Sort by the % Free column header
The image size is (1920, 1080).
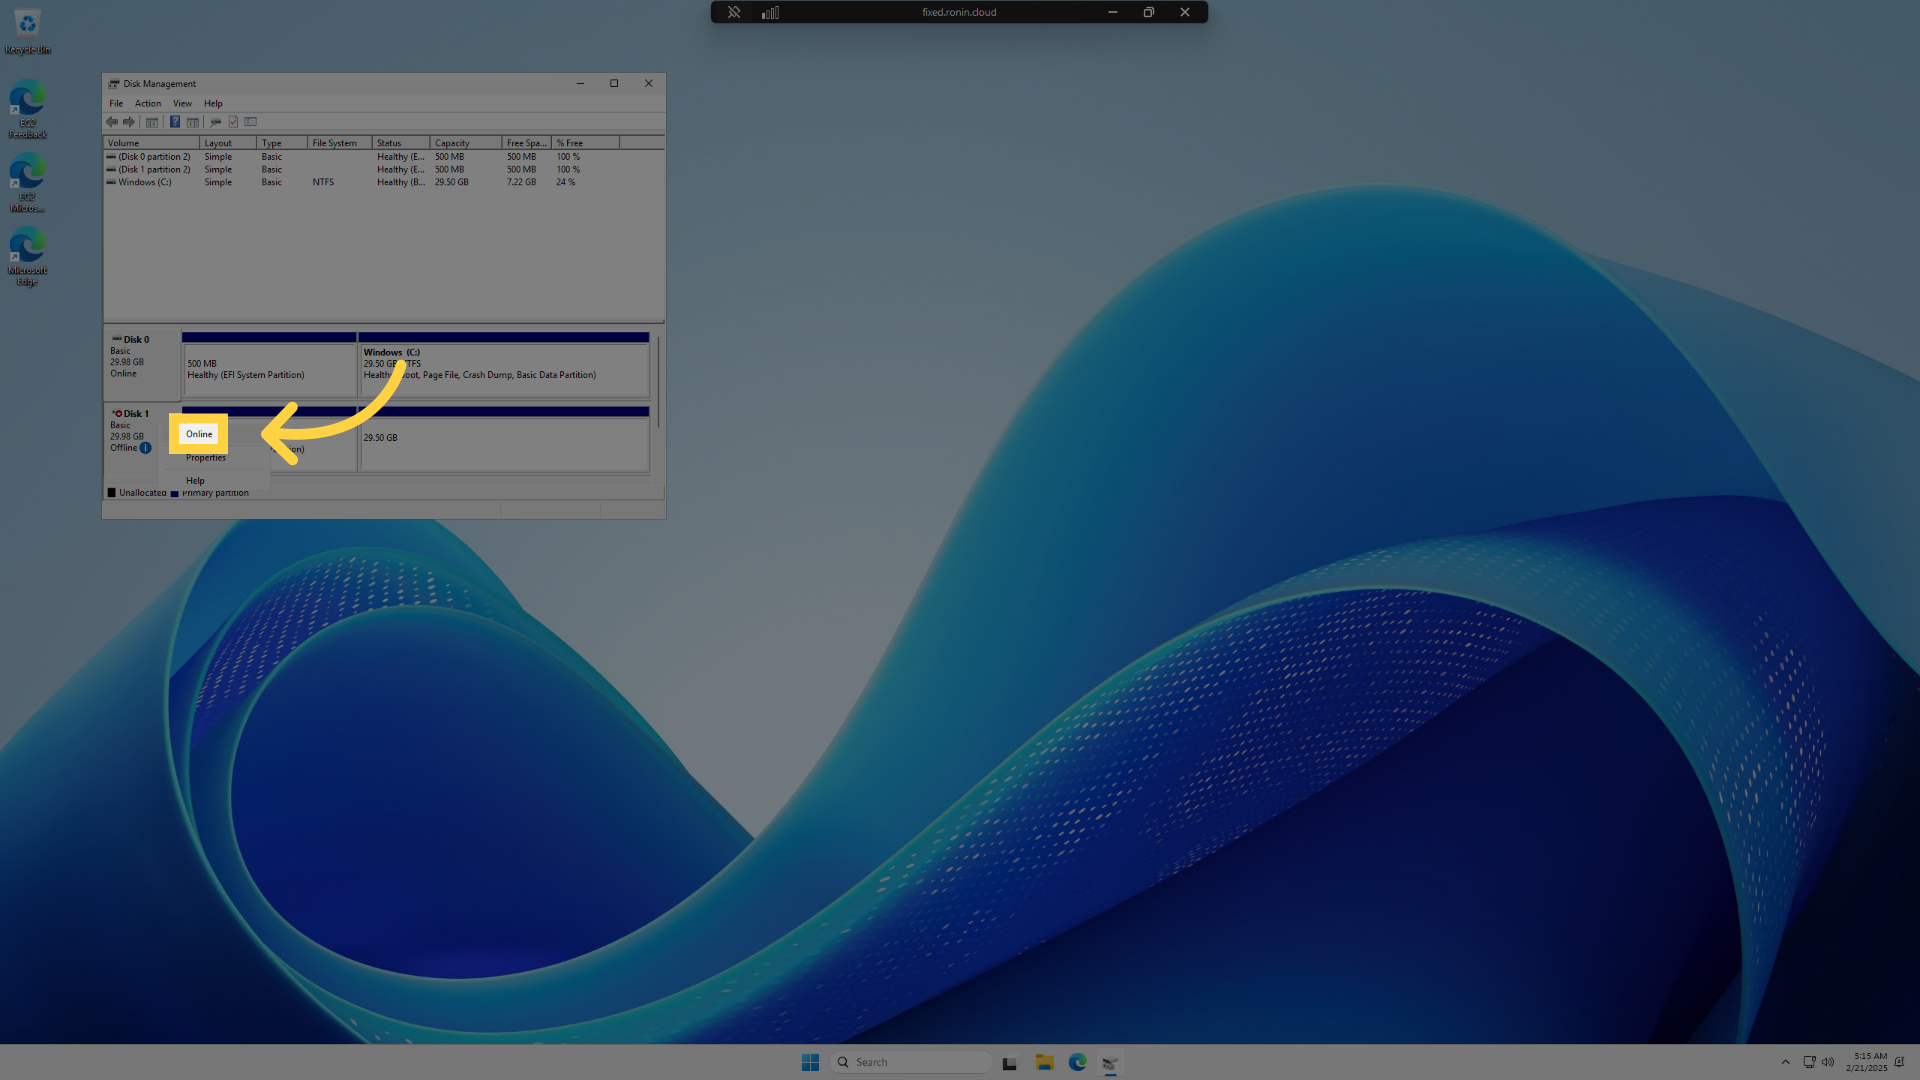pos(586,143)
